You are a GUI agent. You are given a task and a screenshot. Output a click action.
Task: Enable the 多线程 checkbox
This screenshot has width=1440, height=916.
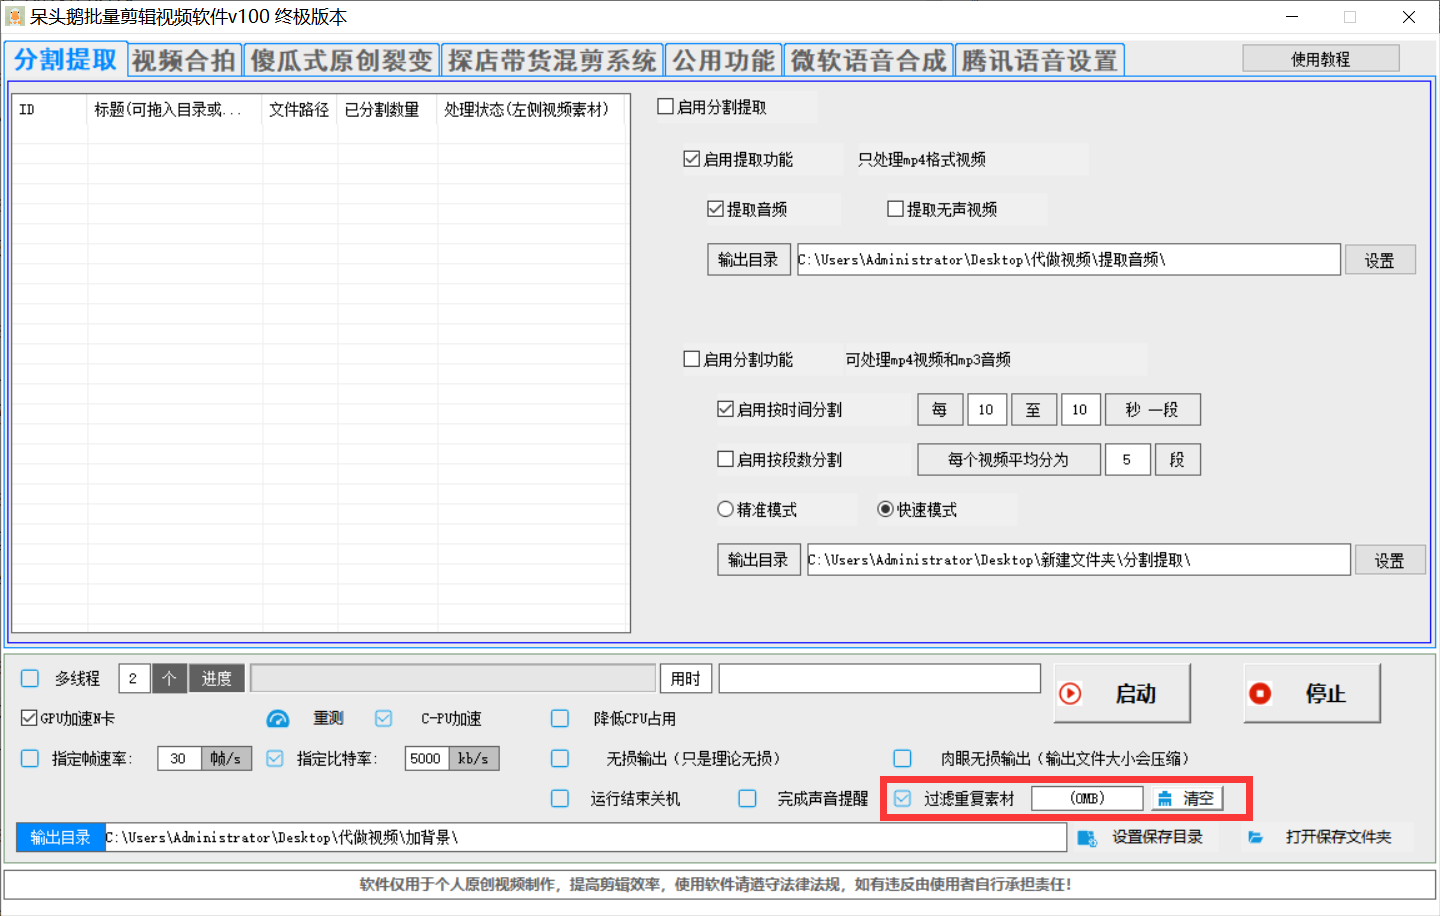(30, 678)
